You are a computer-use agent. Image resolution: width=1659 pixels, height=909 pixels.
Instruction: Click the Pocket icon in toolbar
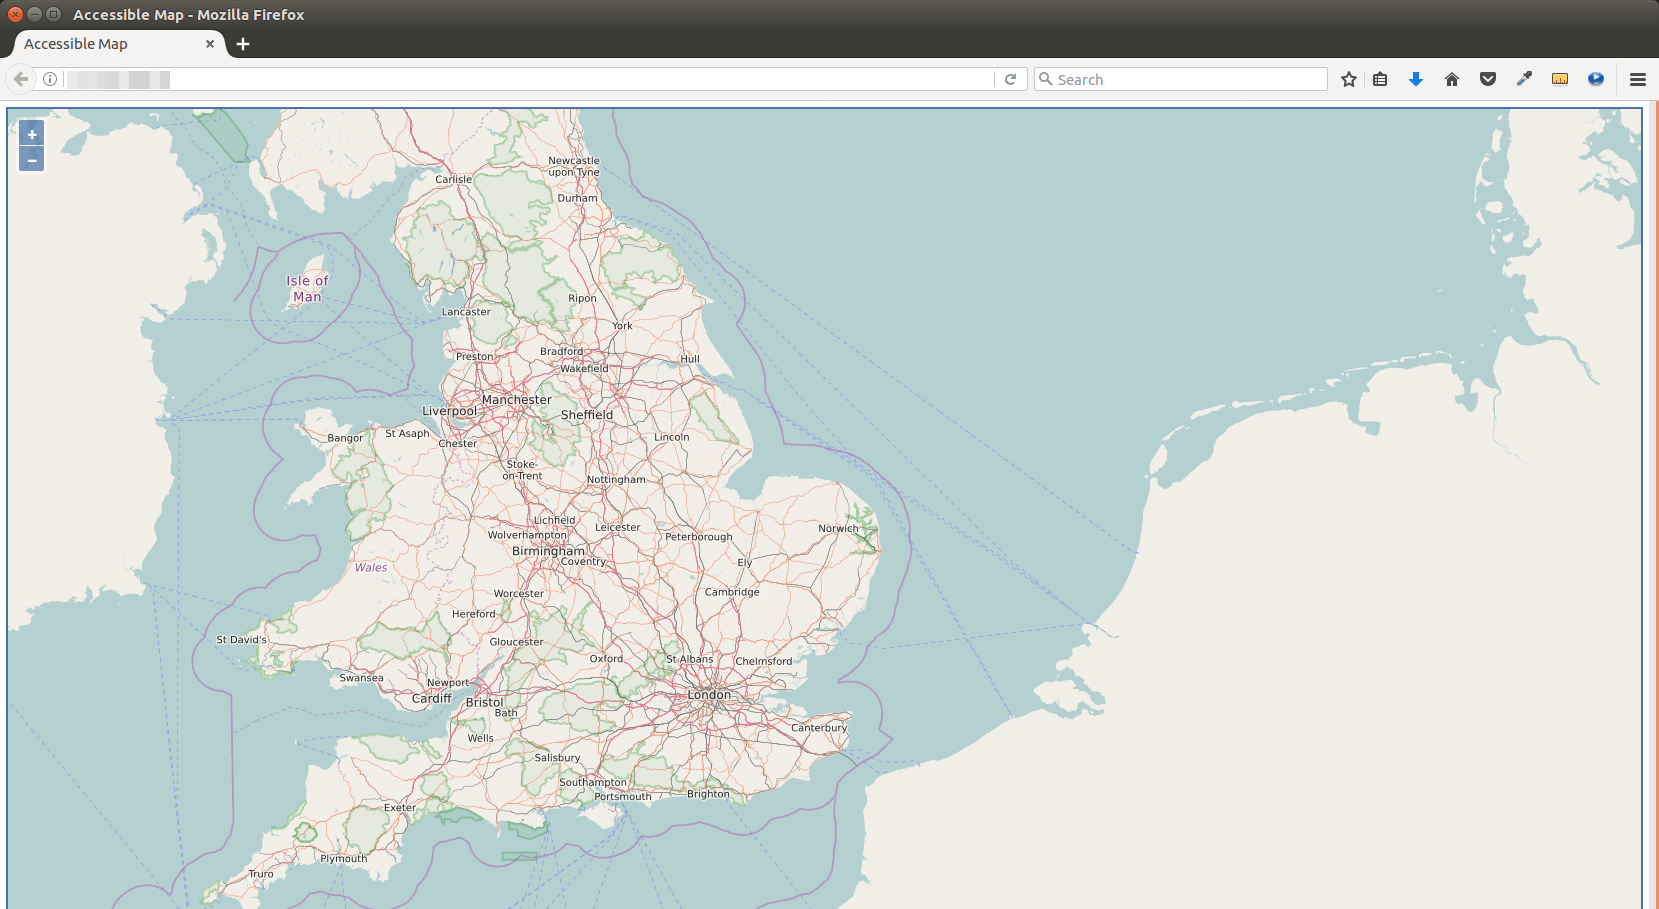tap(1488, 79)
